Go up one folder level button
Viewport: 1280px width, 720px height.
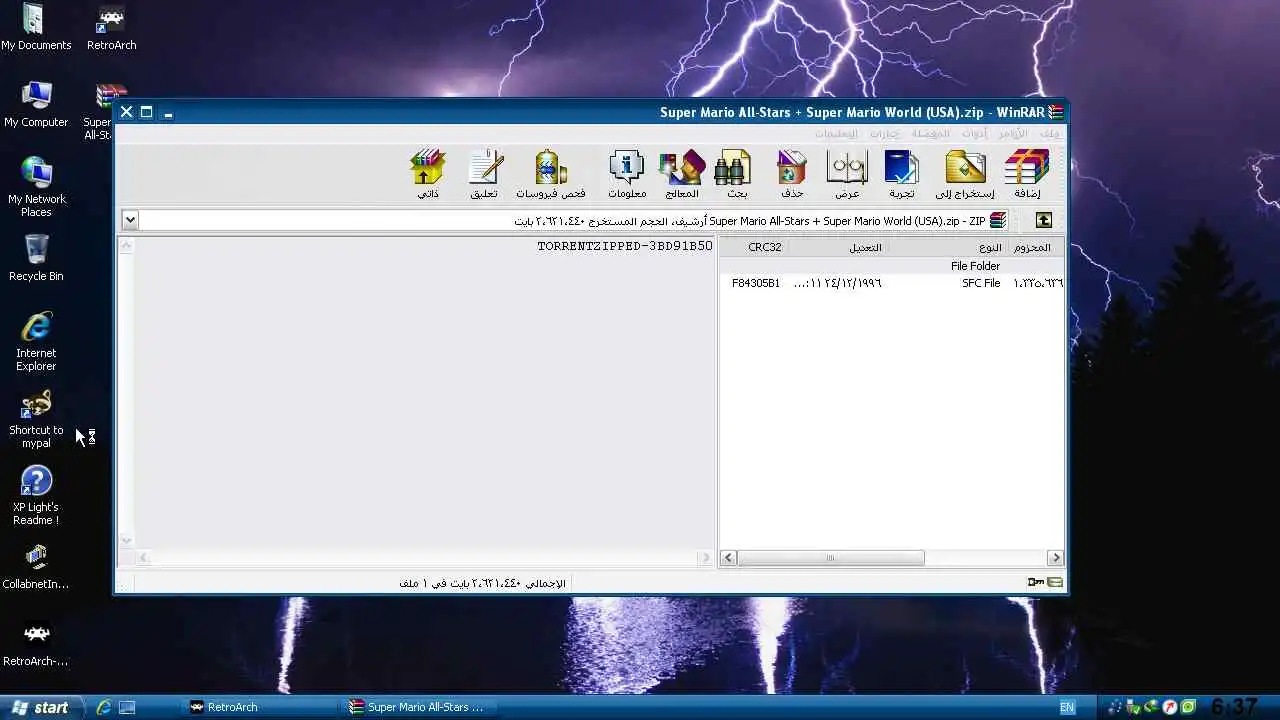tap(1043, 220)
